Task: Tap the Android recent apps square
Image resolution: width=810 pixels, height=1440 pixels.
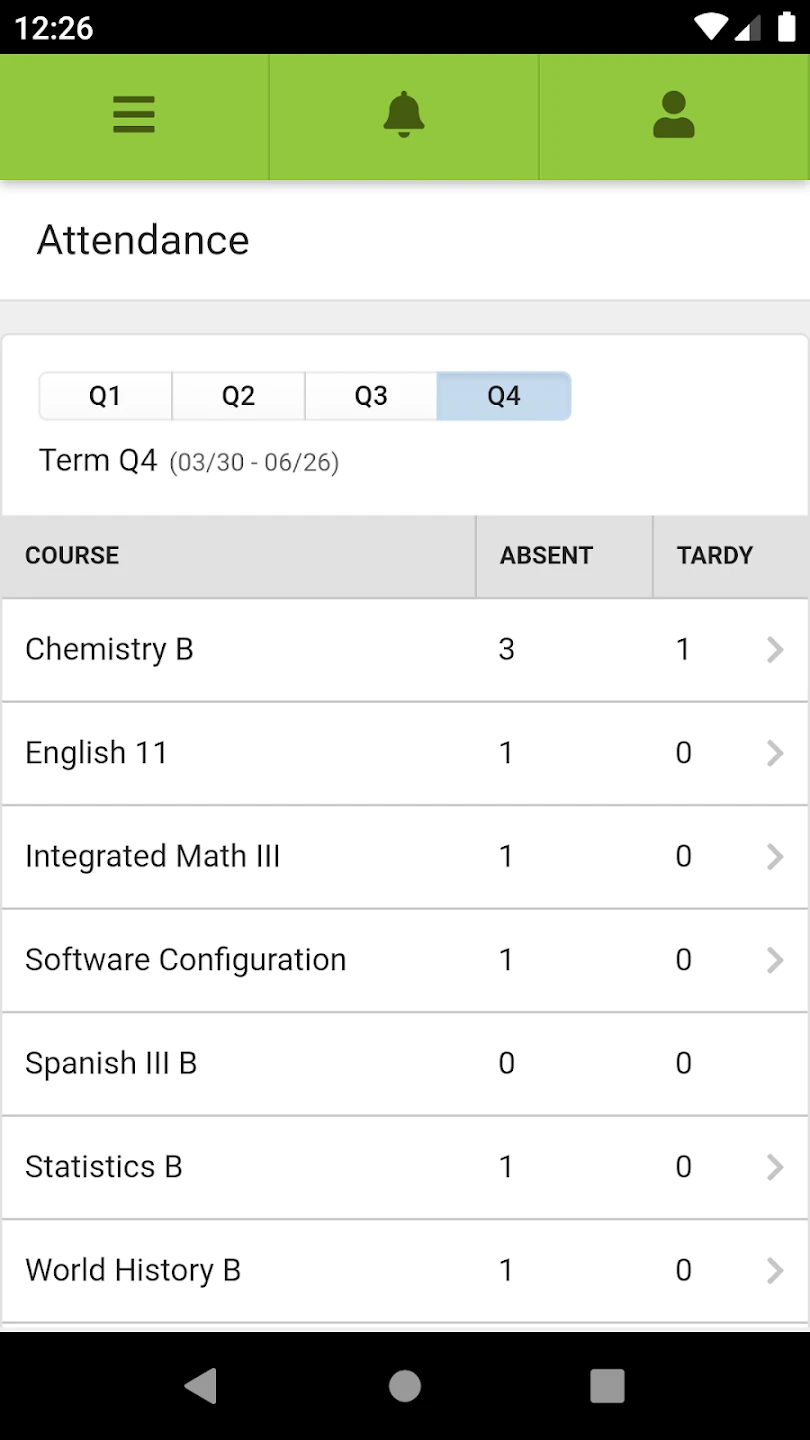Action: [607, 1386]
